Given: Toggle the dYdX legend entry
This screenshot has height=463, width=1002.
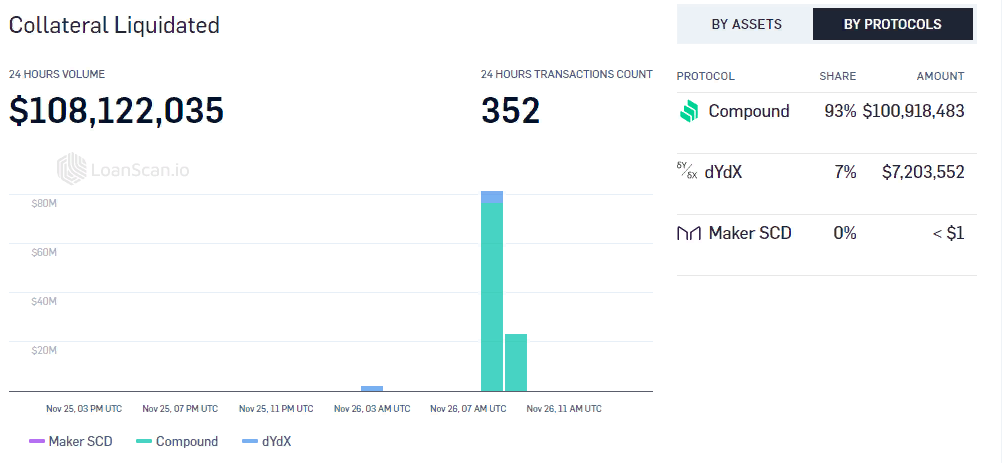Looking at the screenshot, I should tap(266, 441).
